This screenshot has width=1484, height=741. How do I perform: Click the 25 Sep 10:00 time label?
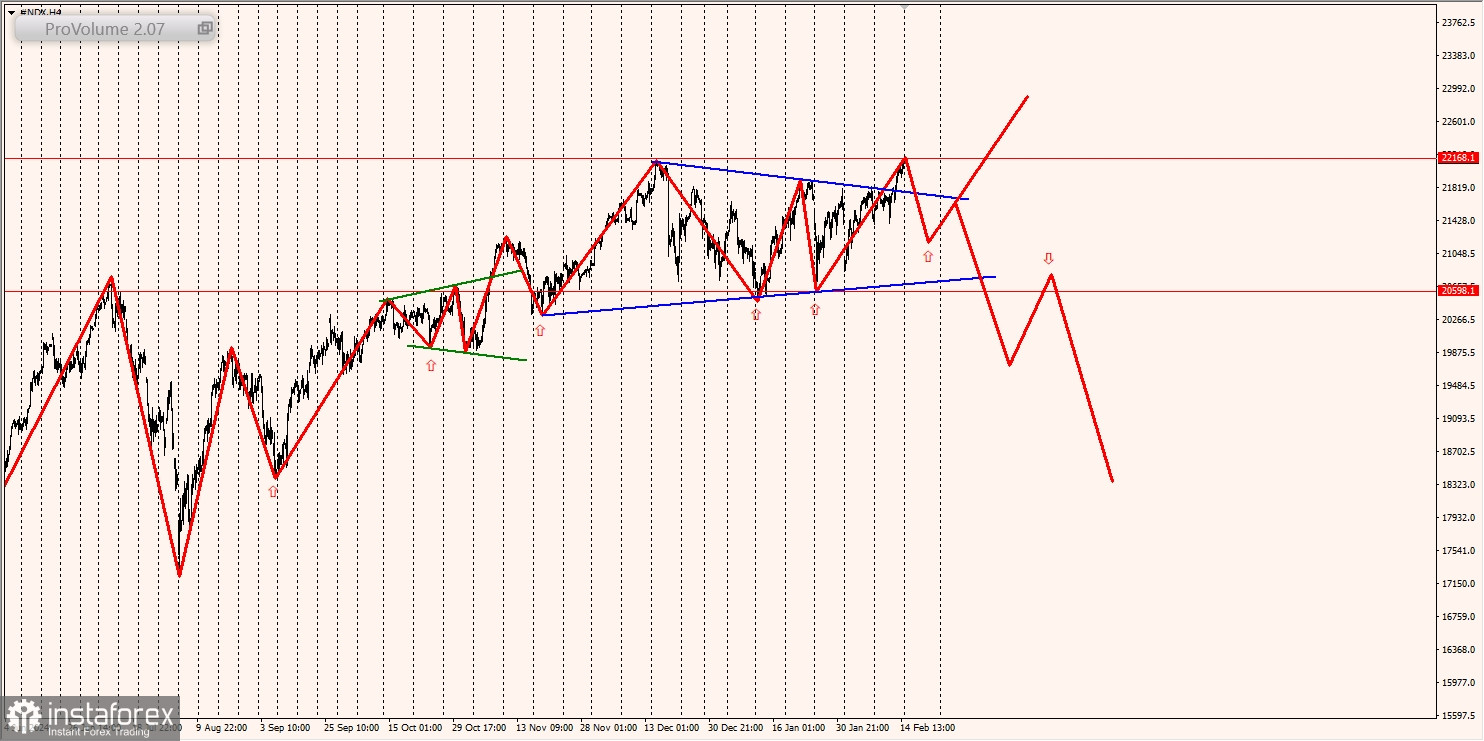pos(351,728)
